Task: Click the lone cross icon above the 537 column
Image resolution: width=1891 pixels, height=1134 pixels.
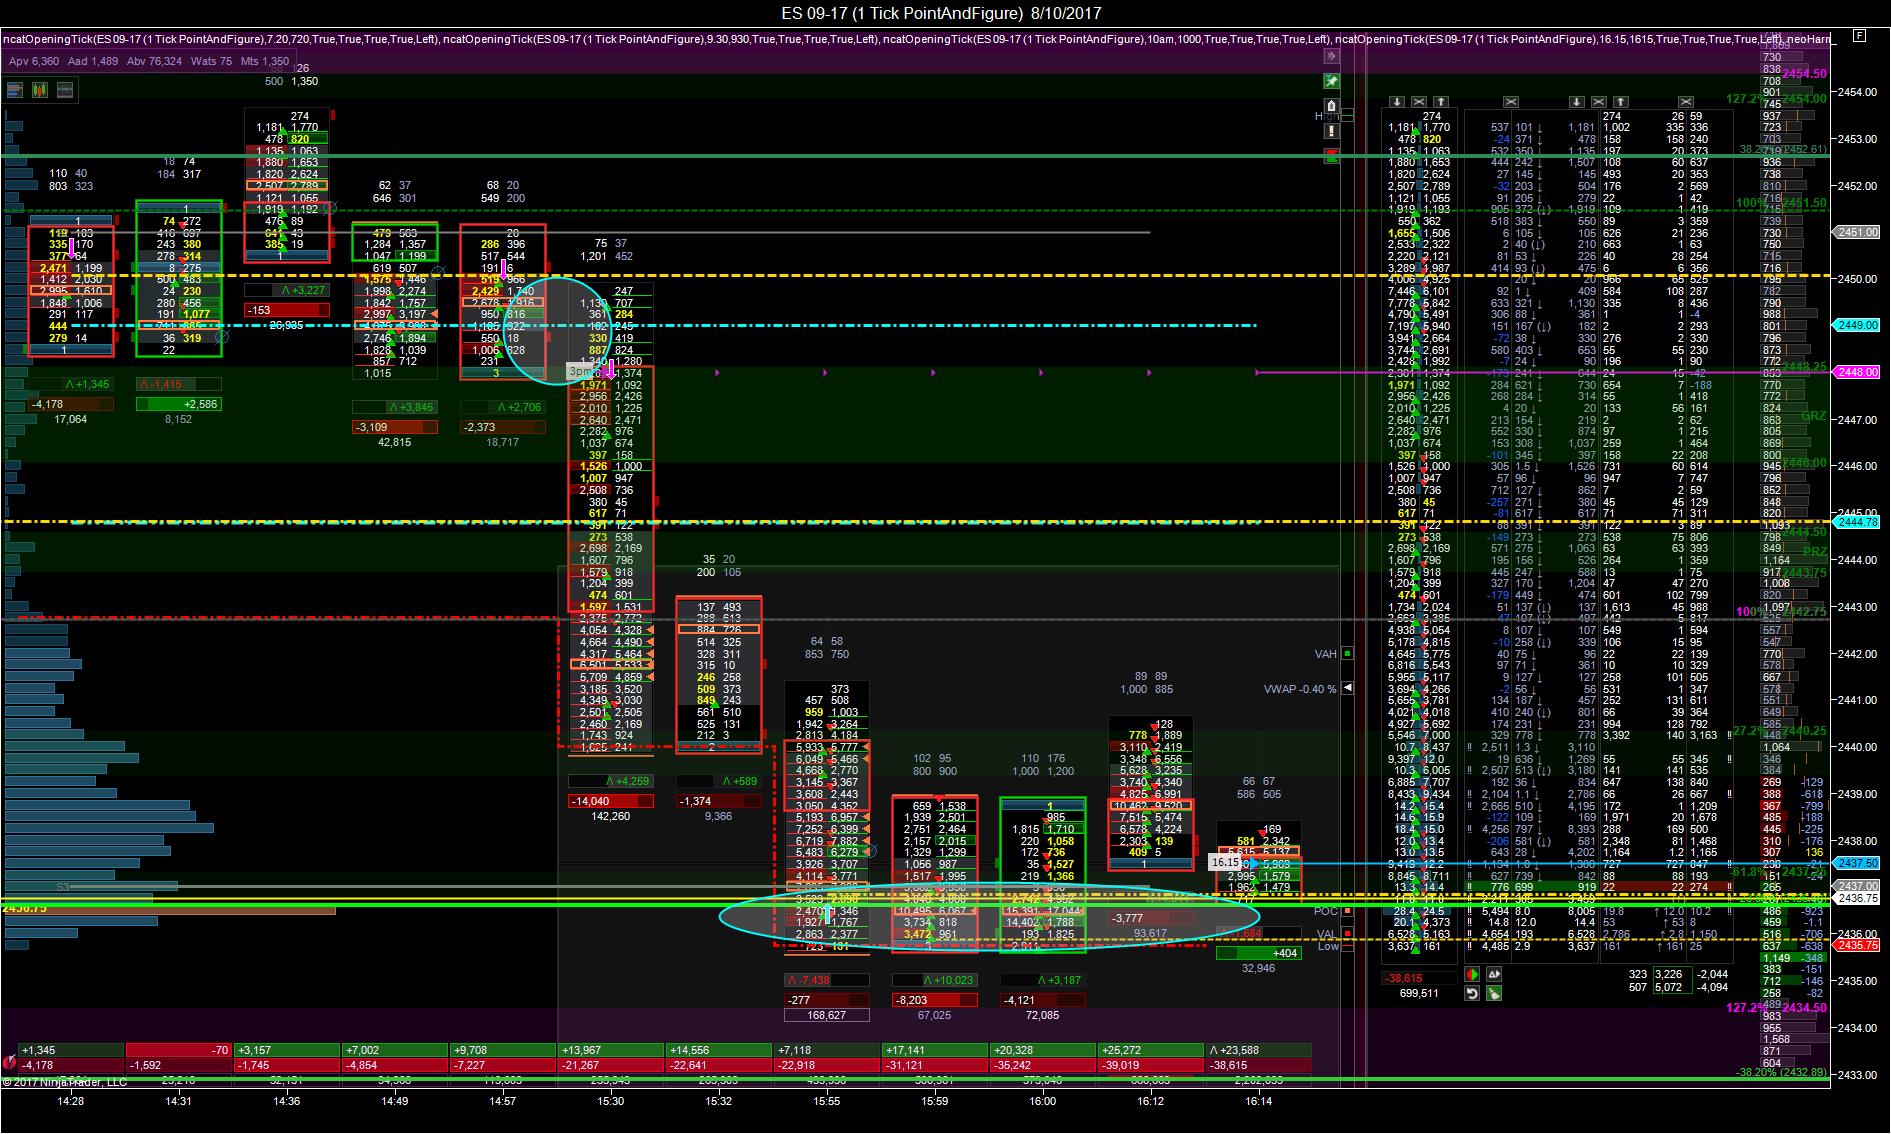Action: 1511,102
